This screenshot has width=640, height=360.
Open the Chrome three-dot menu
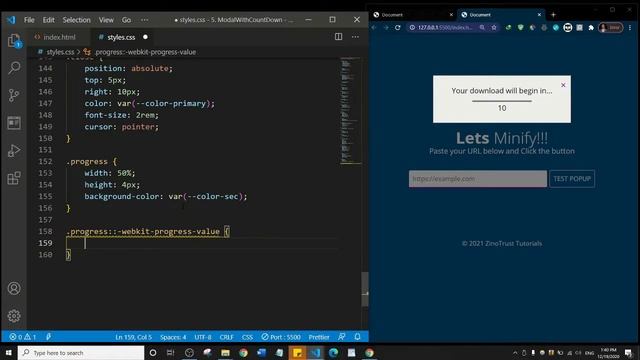tap(630, 27)
